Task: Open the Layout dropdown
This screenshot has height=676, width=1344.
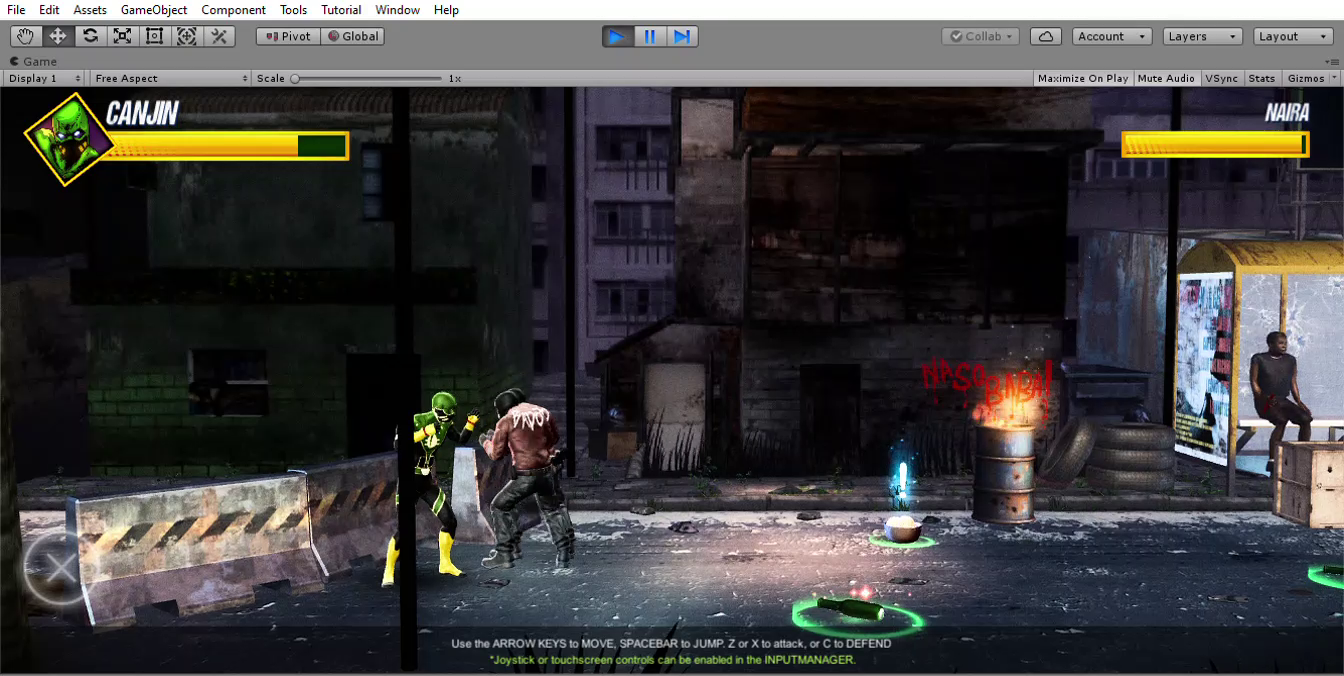Action: pos(1292,36)
